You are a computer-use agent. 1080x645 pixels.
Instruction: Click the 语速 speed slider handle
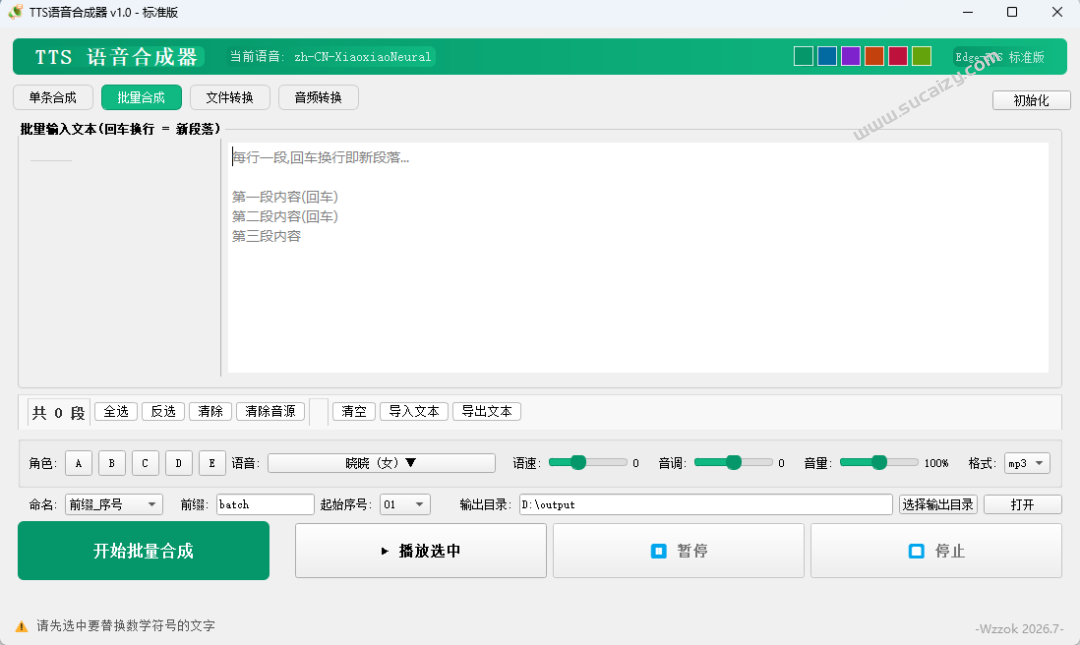coord(579,462)
